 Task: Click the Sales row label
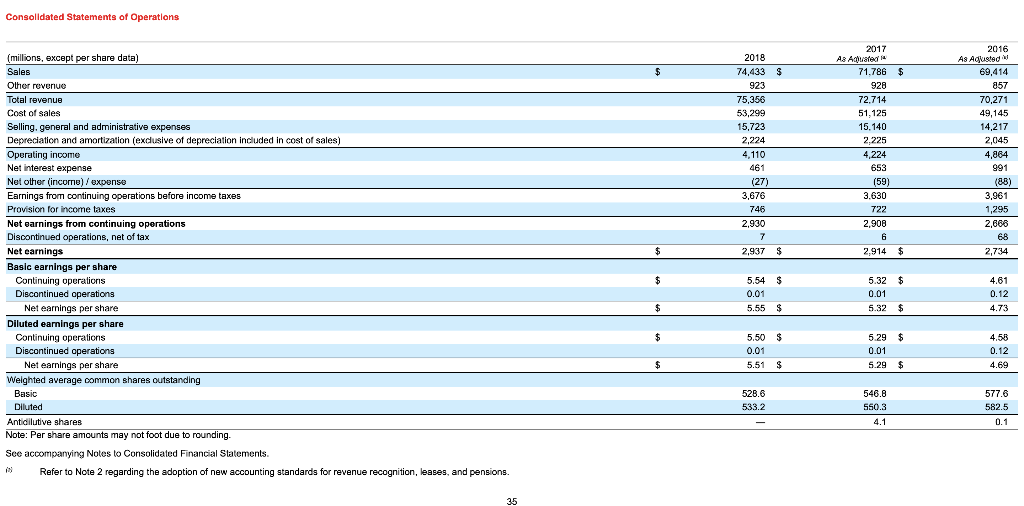[18, 72]
